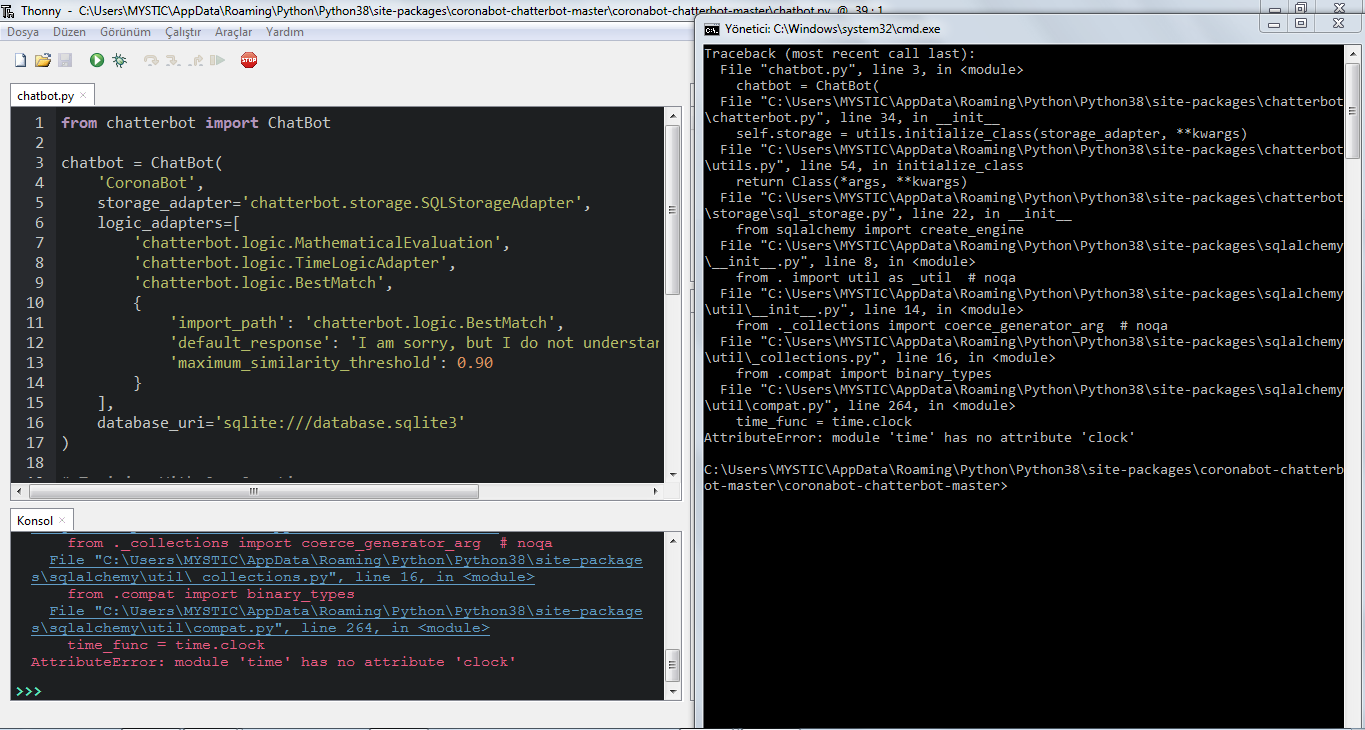Open the Dosya menu
The height and width of the screenshot is (730, 1365).
[x=22, y=32]
